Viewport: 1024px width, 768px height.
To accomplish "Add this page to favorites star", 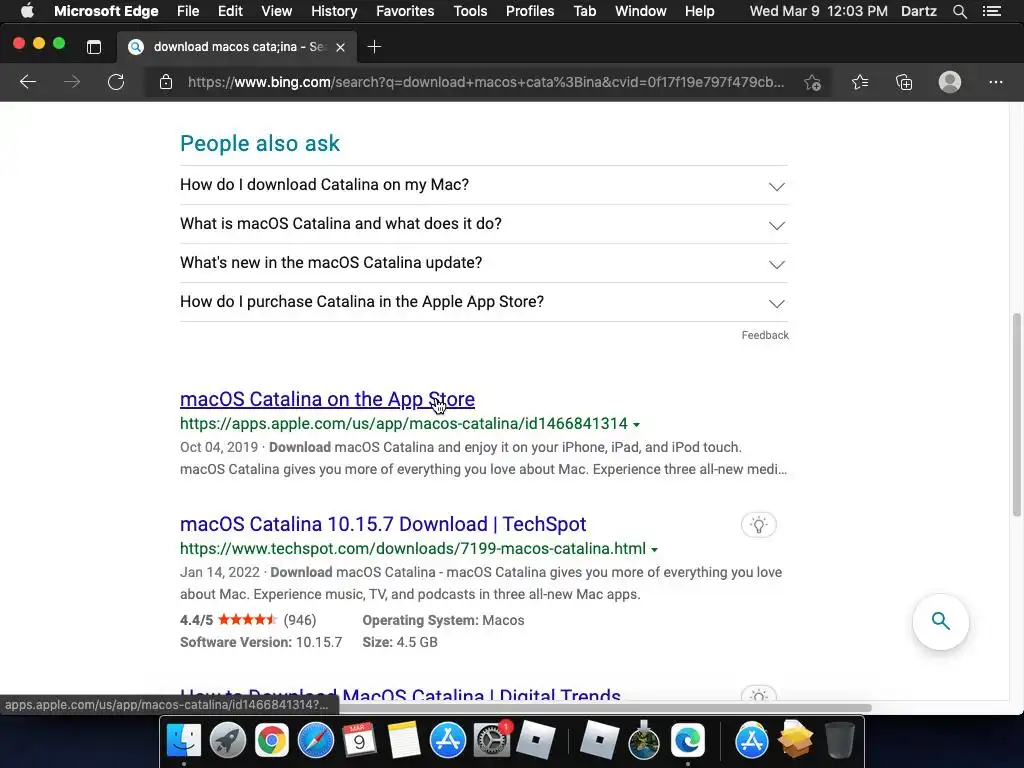I will coord(812,82).
